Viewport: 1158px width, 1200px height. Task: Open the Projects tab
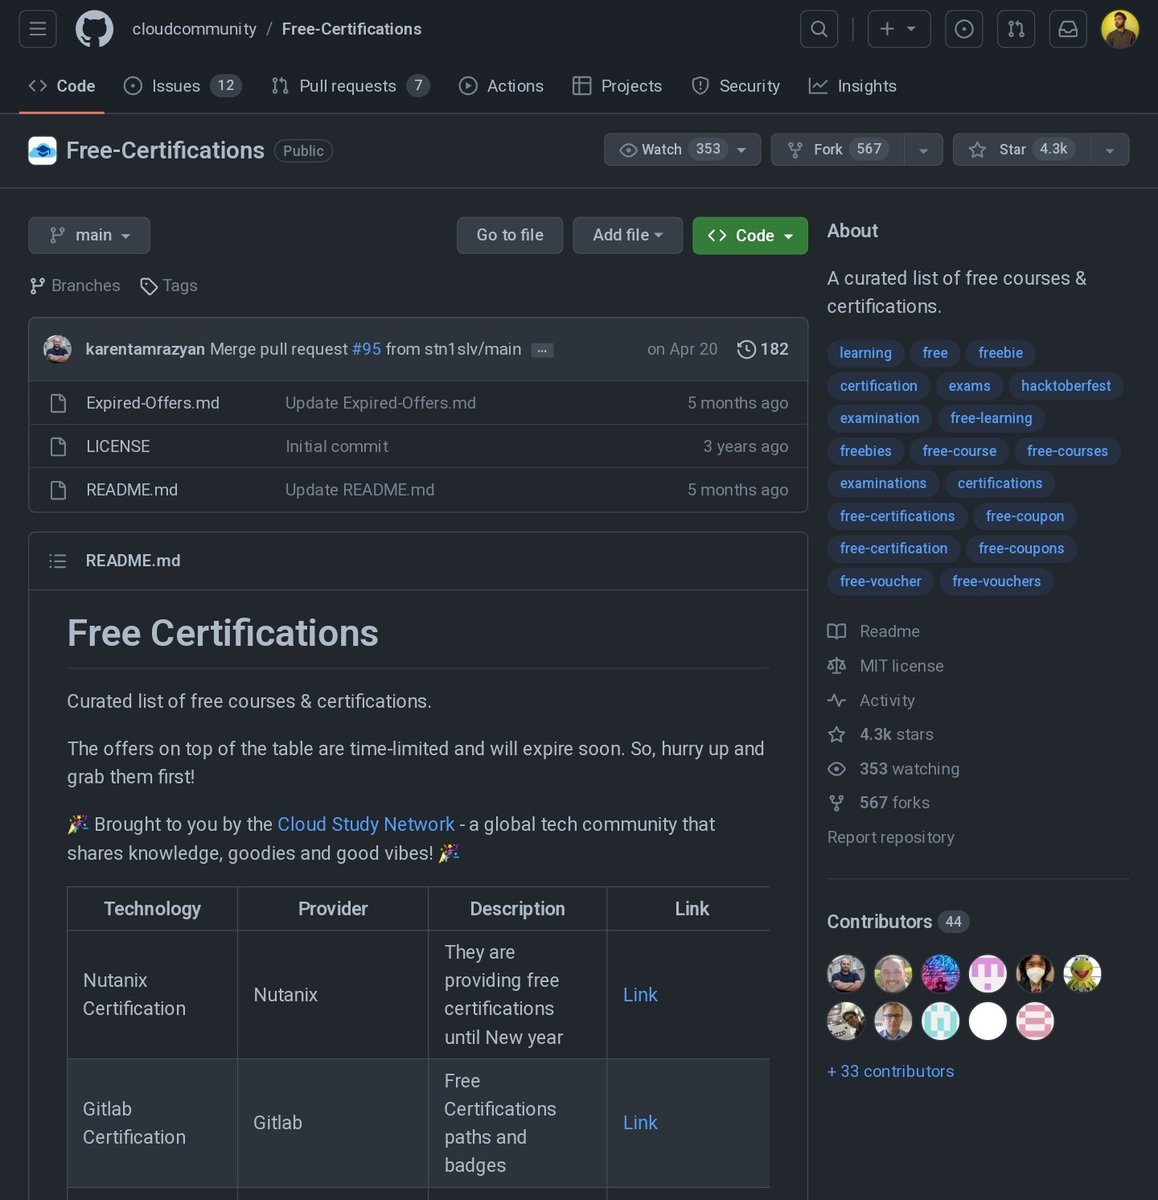click(617, 86)
